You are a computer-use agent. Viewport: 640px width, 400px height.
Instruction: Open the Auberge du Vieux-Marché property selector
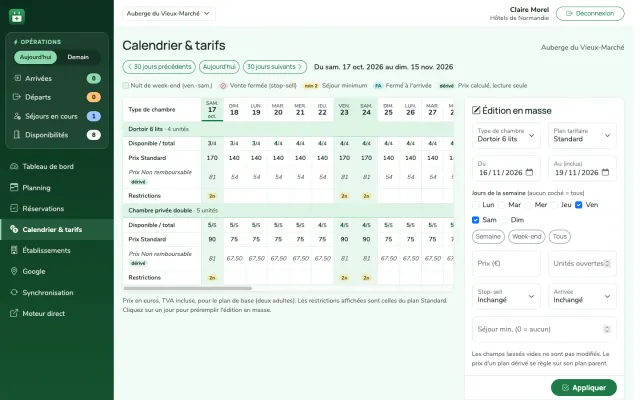tap(169, 13)
